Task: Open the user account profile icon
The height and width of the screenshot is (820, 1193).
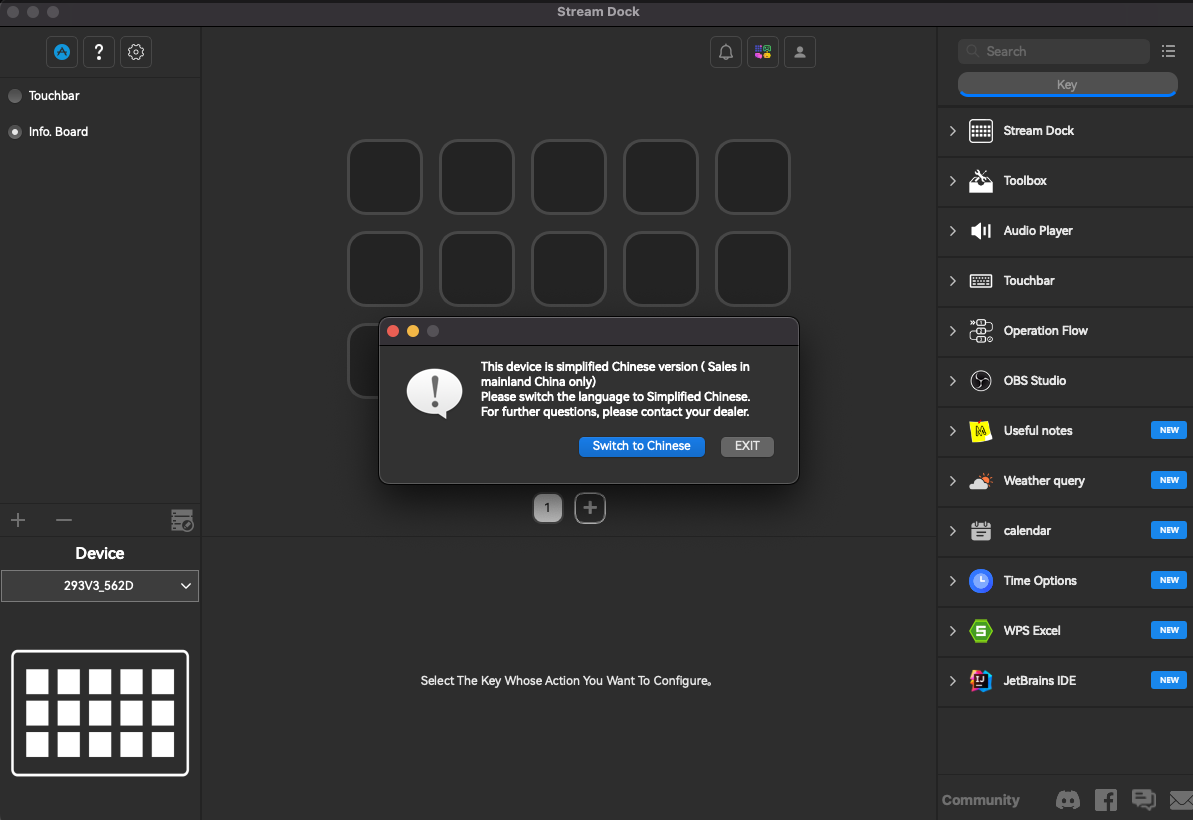Action: pyautogui.click(x=800, y=52)
